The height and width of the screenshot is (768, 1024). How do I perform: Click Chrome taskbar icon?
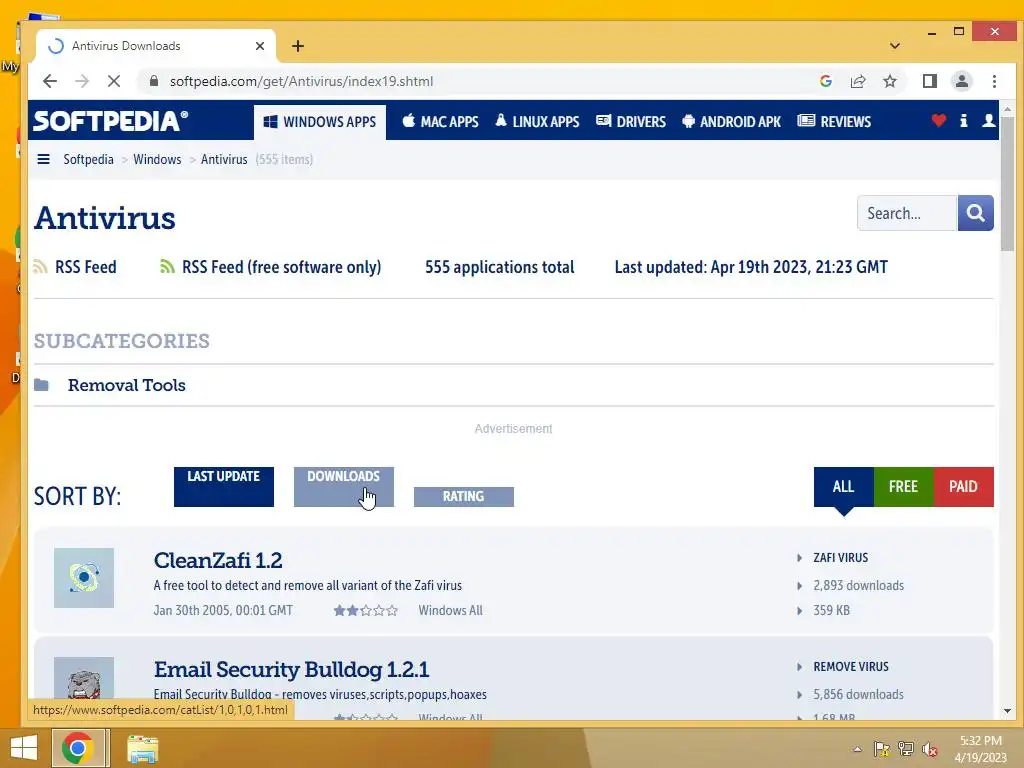point(78,748)
